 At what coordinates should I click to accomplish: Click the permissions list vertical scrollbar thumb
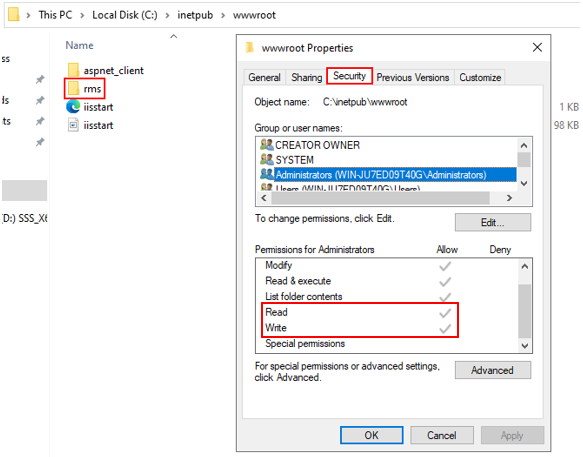525,311
